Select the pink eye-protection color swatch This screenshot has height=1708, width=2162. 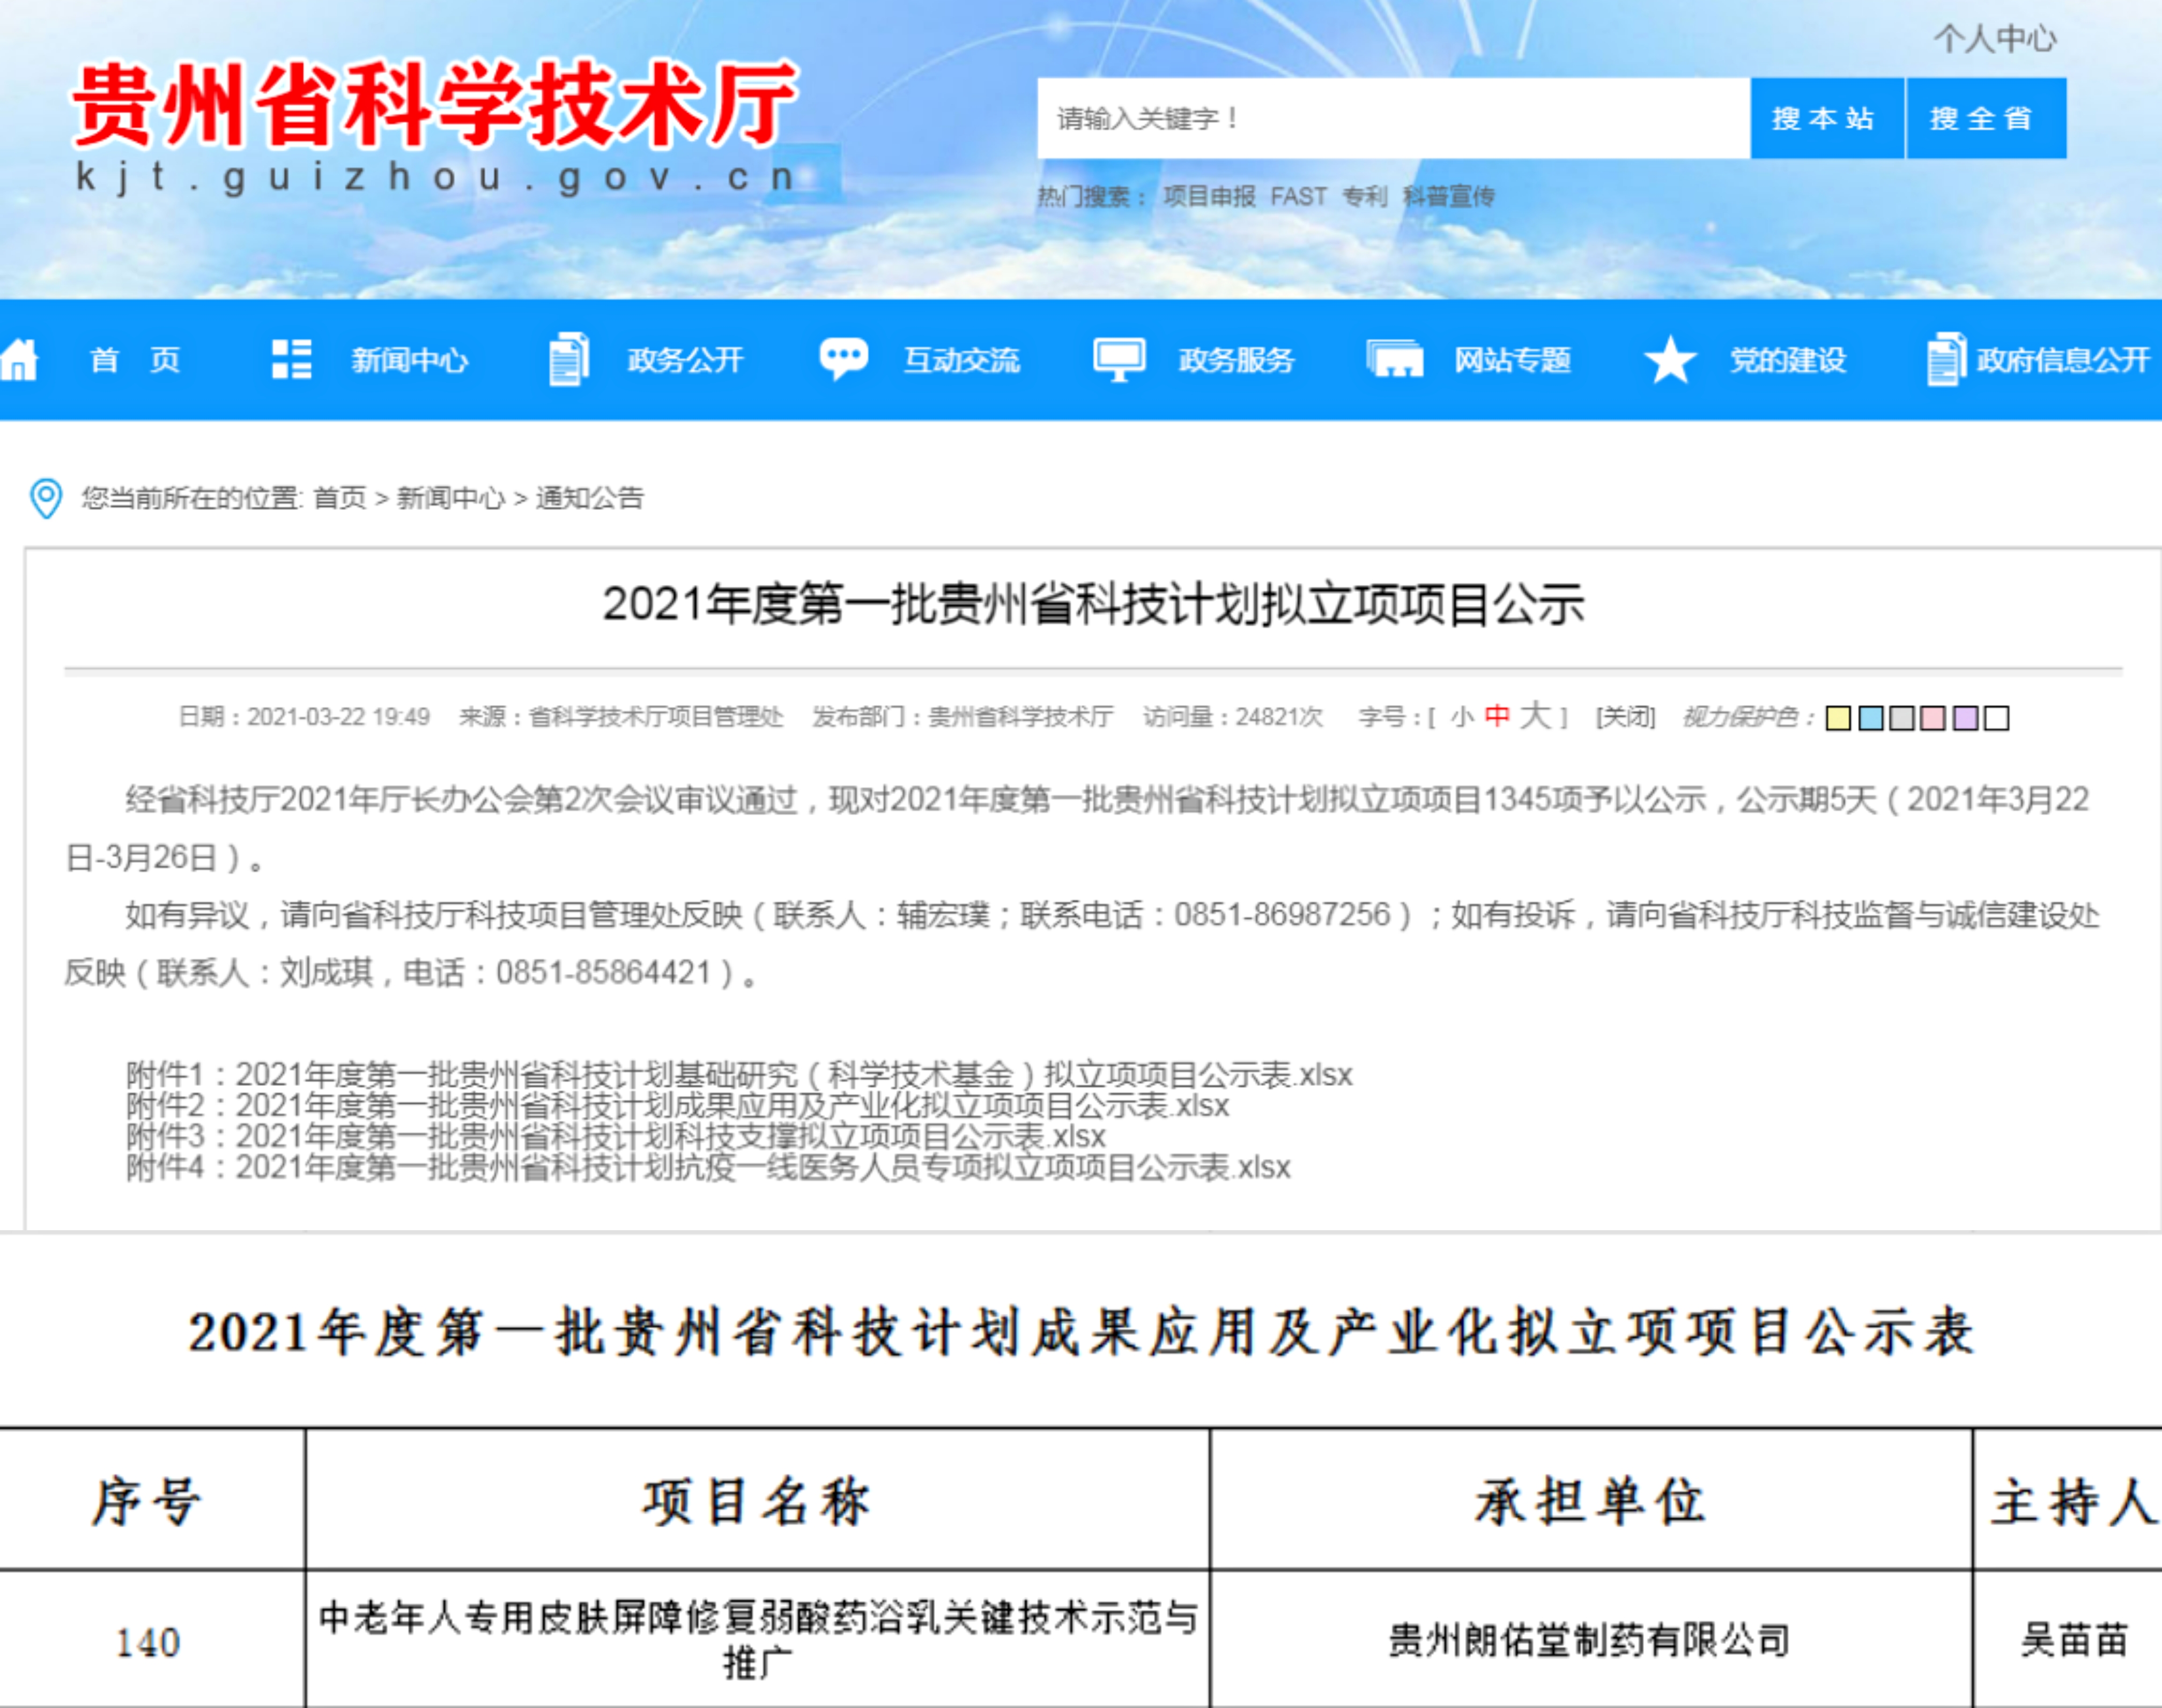pyautogui.click(x=1933, y=718)
